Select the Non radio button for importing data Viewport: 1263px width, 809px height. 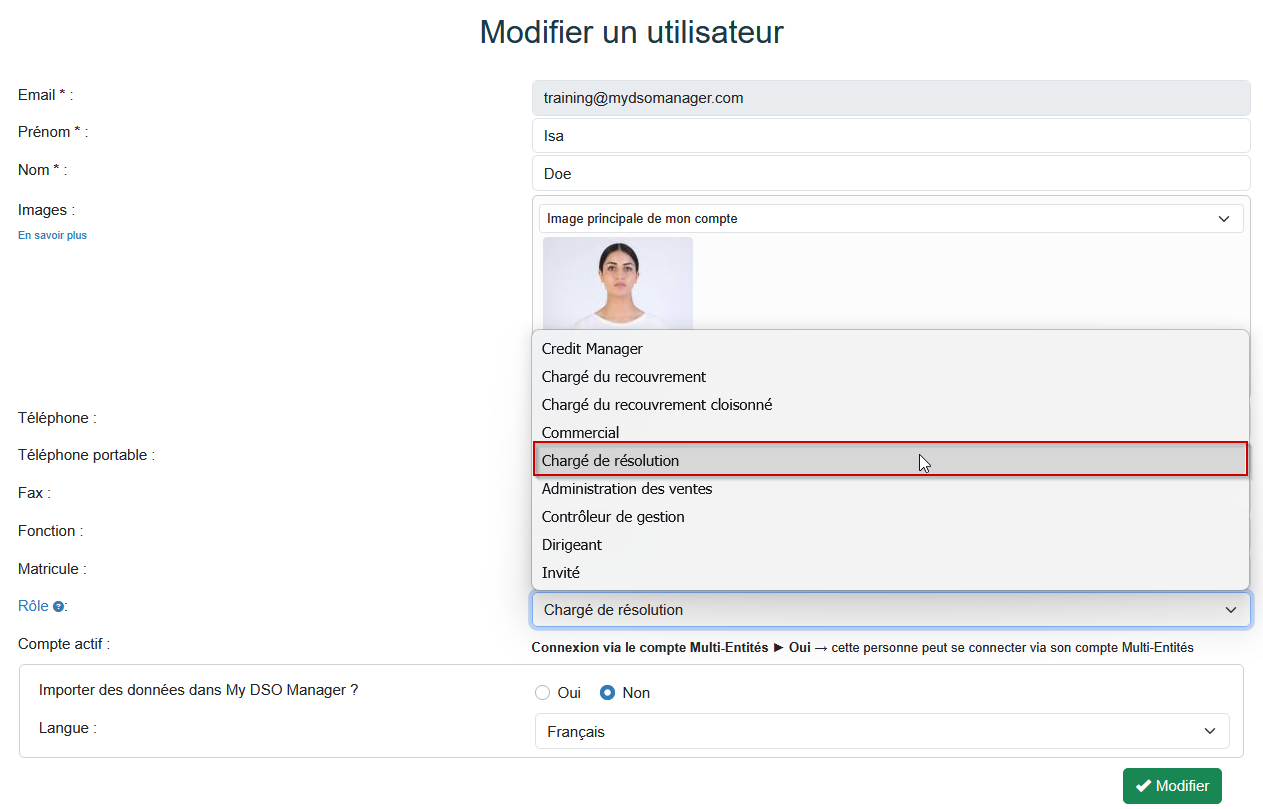608,692
